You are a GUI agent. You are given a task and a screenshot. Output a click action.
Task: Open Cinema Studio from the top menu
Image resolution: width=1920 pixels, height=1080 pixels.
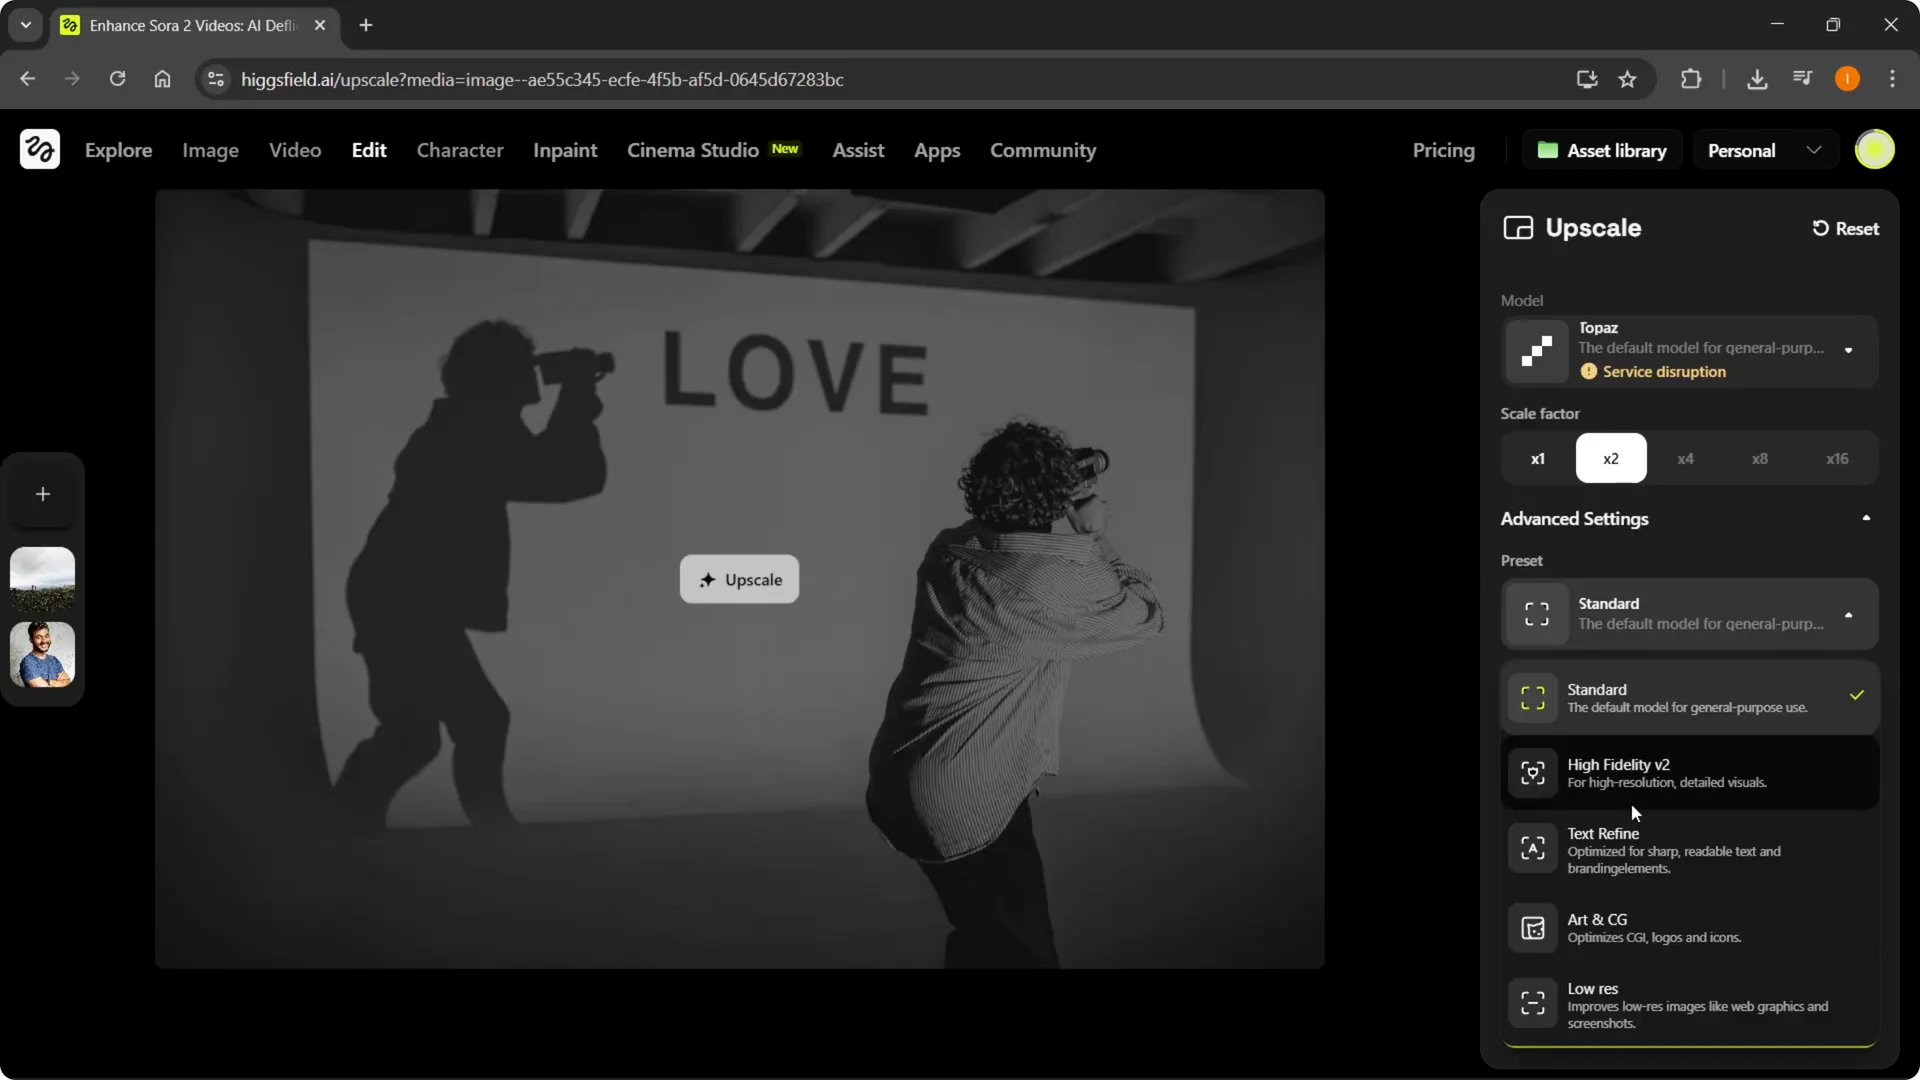pyautogui.click(x=693, y=150)
